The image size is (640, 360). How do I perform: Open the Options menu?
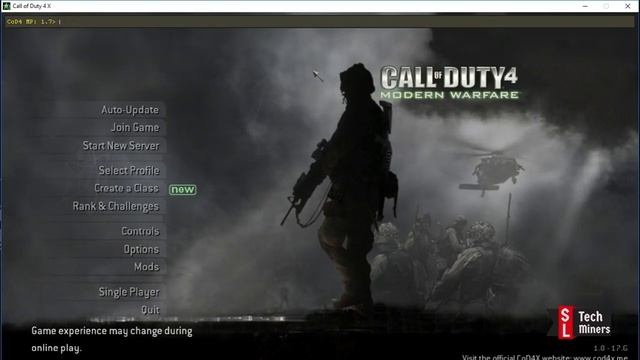point(141,249)
